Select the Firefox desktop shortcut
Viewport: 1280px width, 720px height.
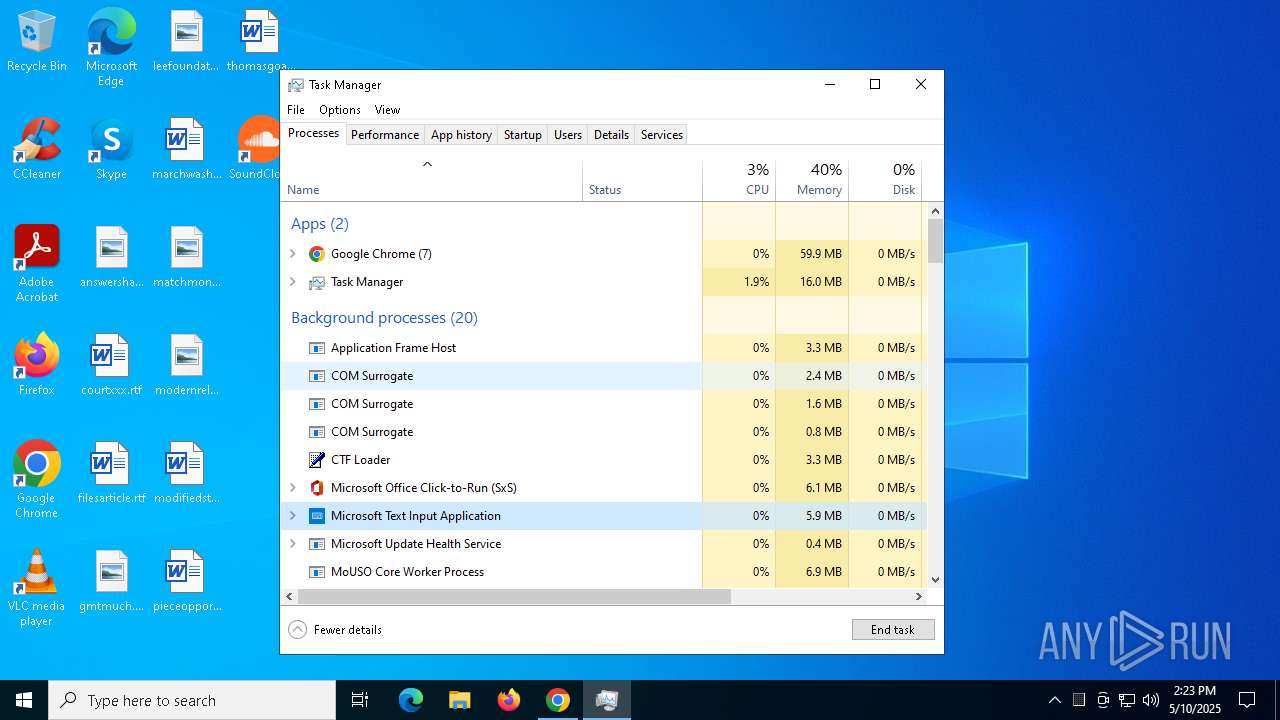pos(37,365)
